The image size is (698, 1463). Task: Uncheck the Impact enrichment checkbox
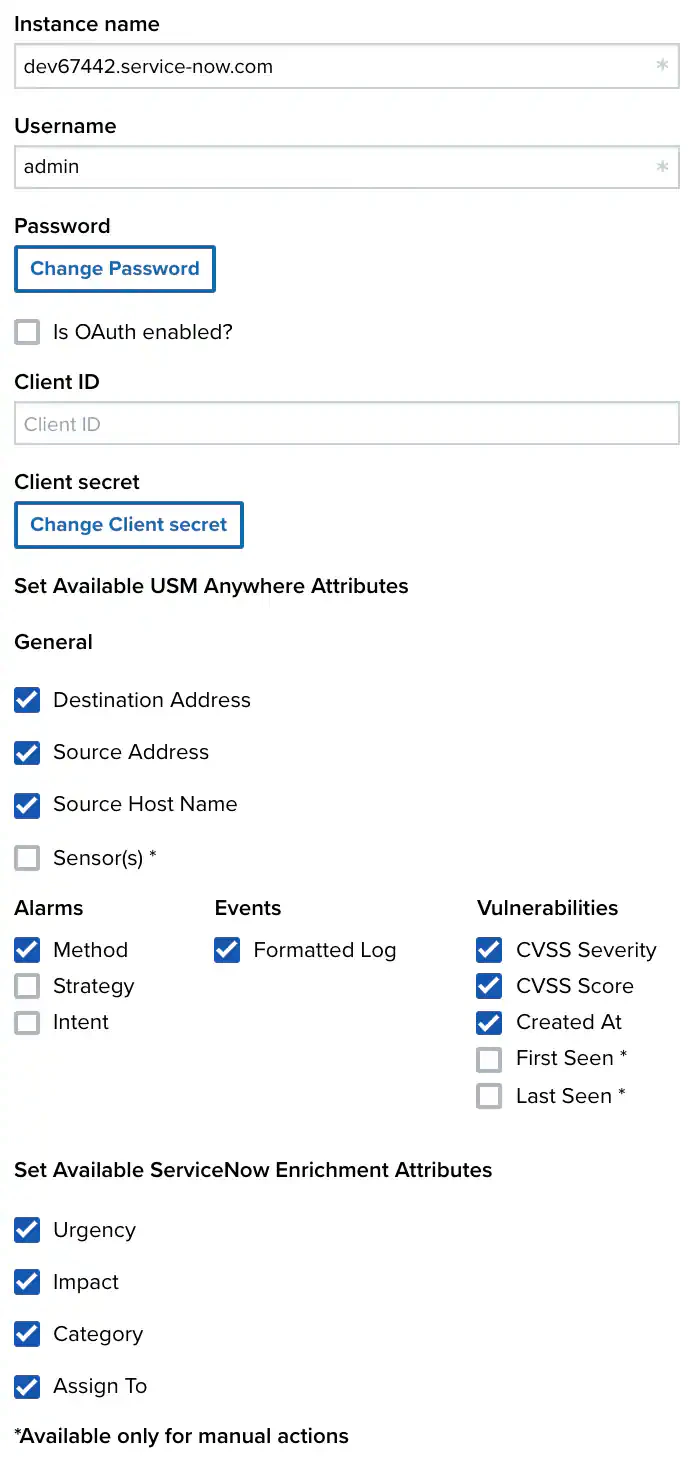pos(27,1282)
